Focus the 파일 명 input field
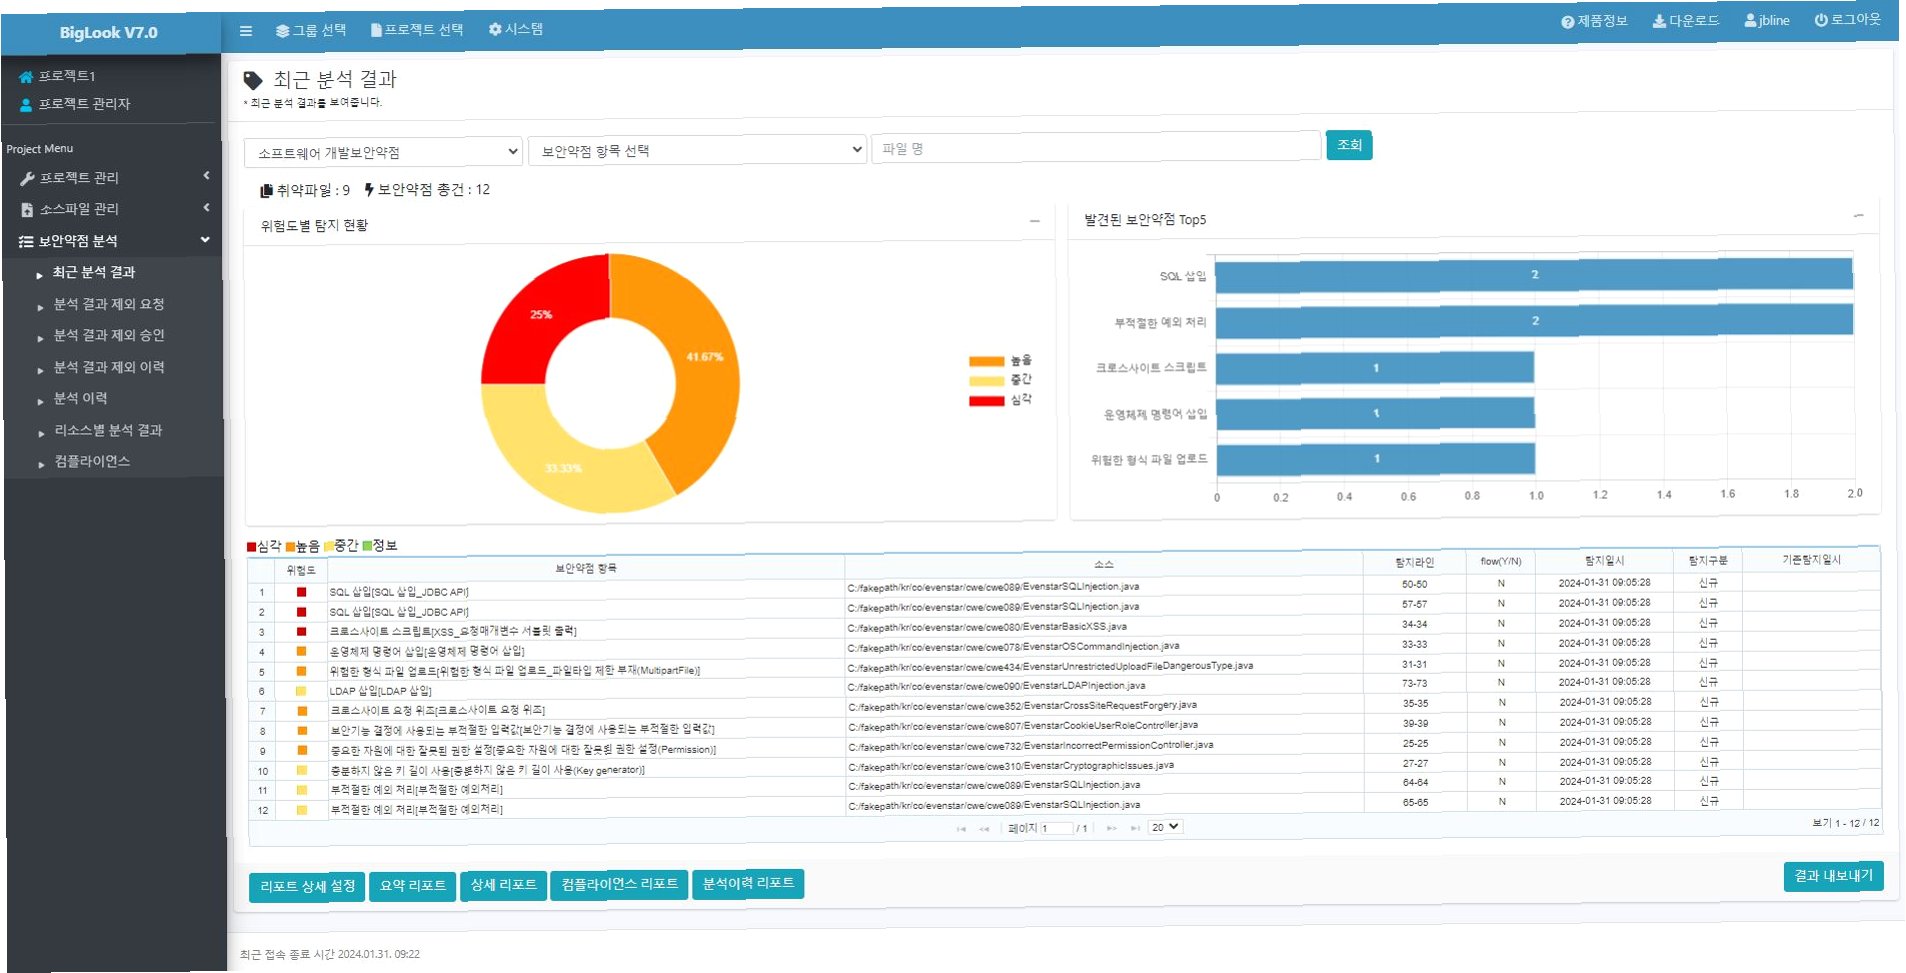This screenshot has width=1906, height=973. (x=1096, y=147)
